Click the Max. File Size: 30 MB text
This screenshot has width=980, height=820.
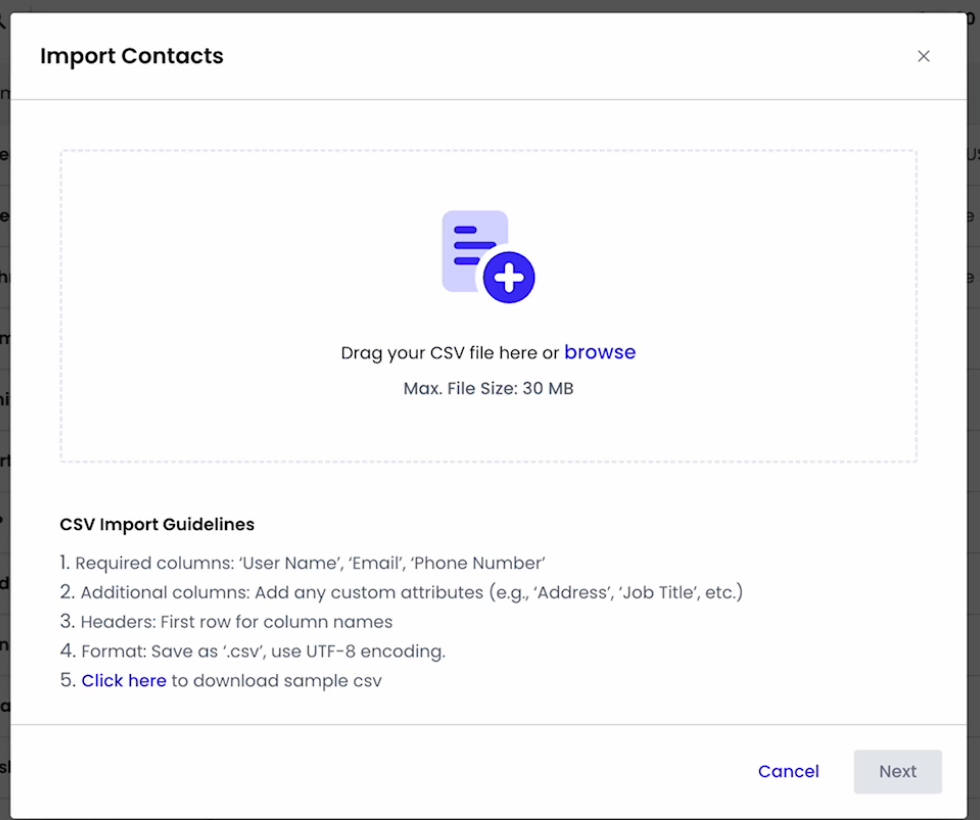[x=488, y=388]
